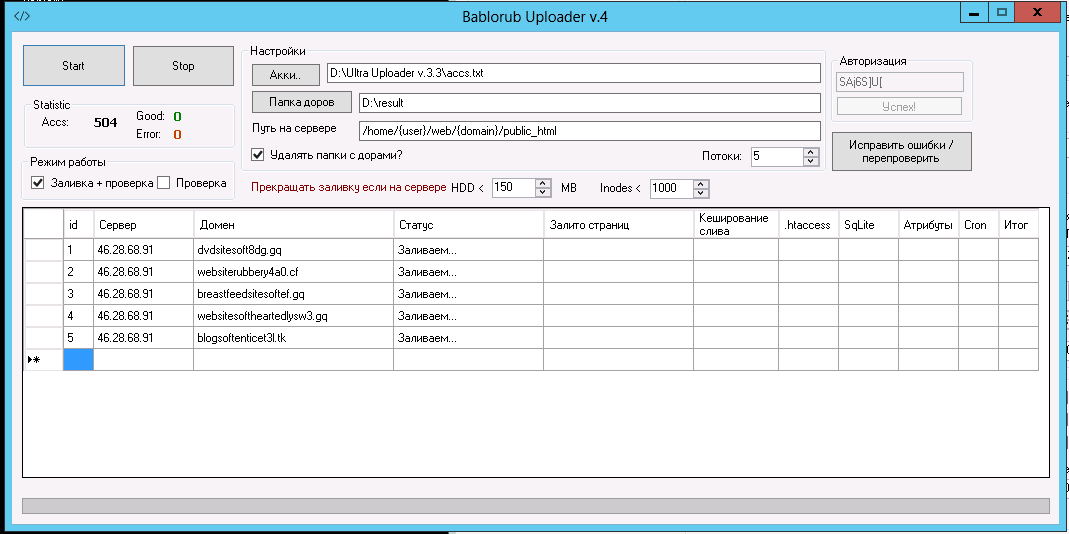Click SqLite column header

click(869, 224)
